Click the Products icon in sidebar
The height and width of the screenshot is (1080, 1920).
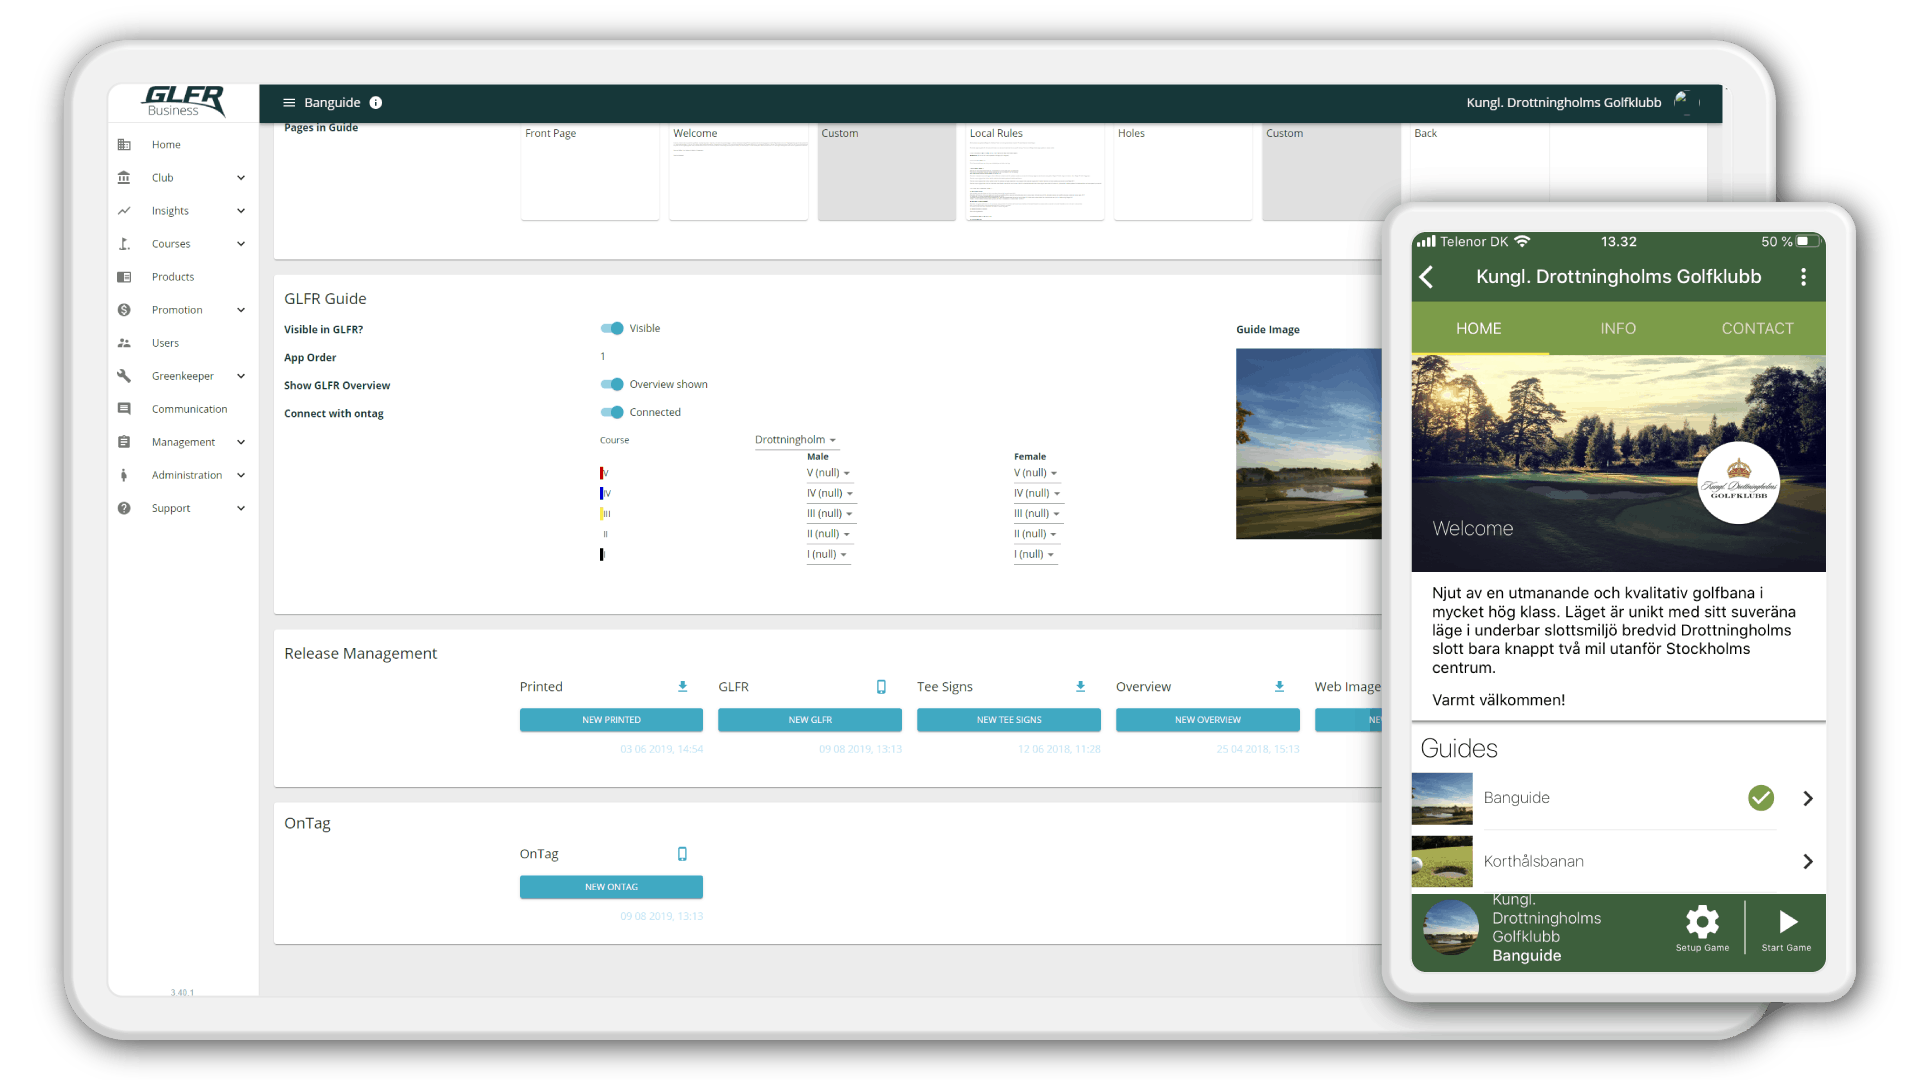pyautogui.click(x=124, y=277)
